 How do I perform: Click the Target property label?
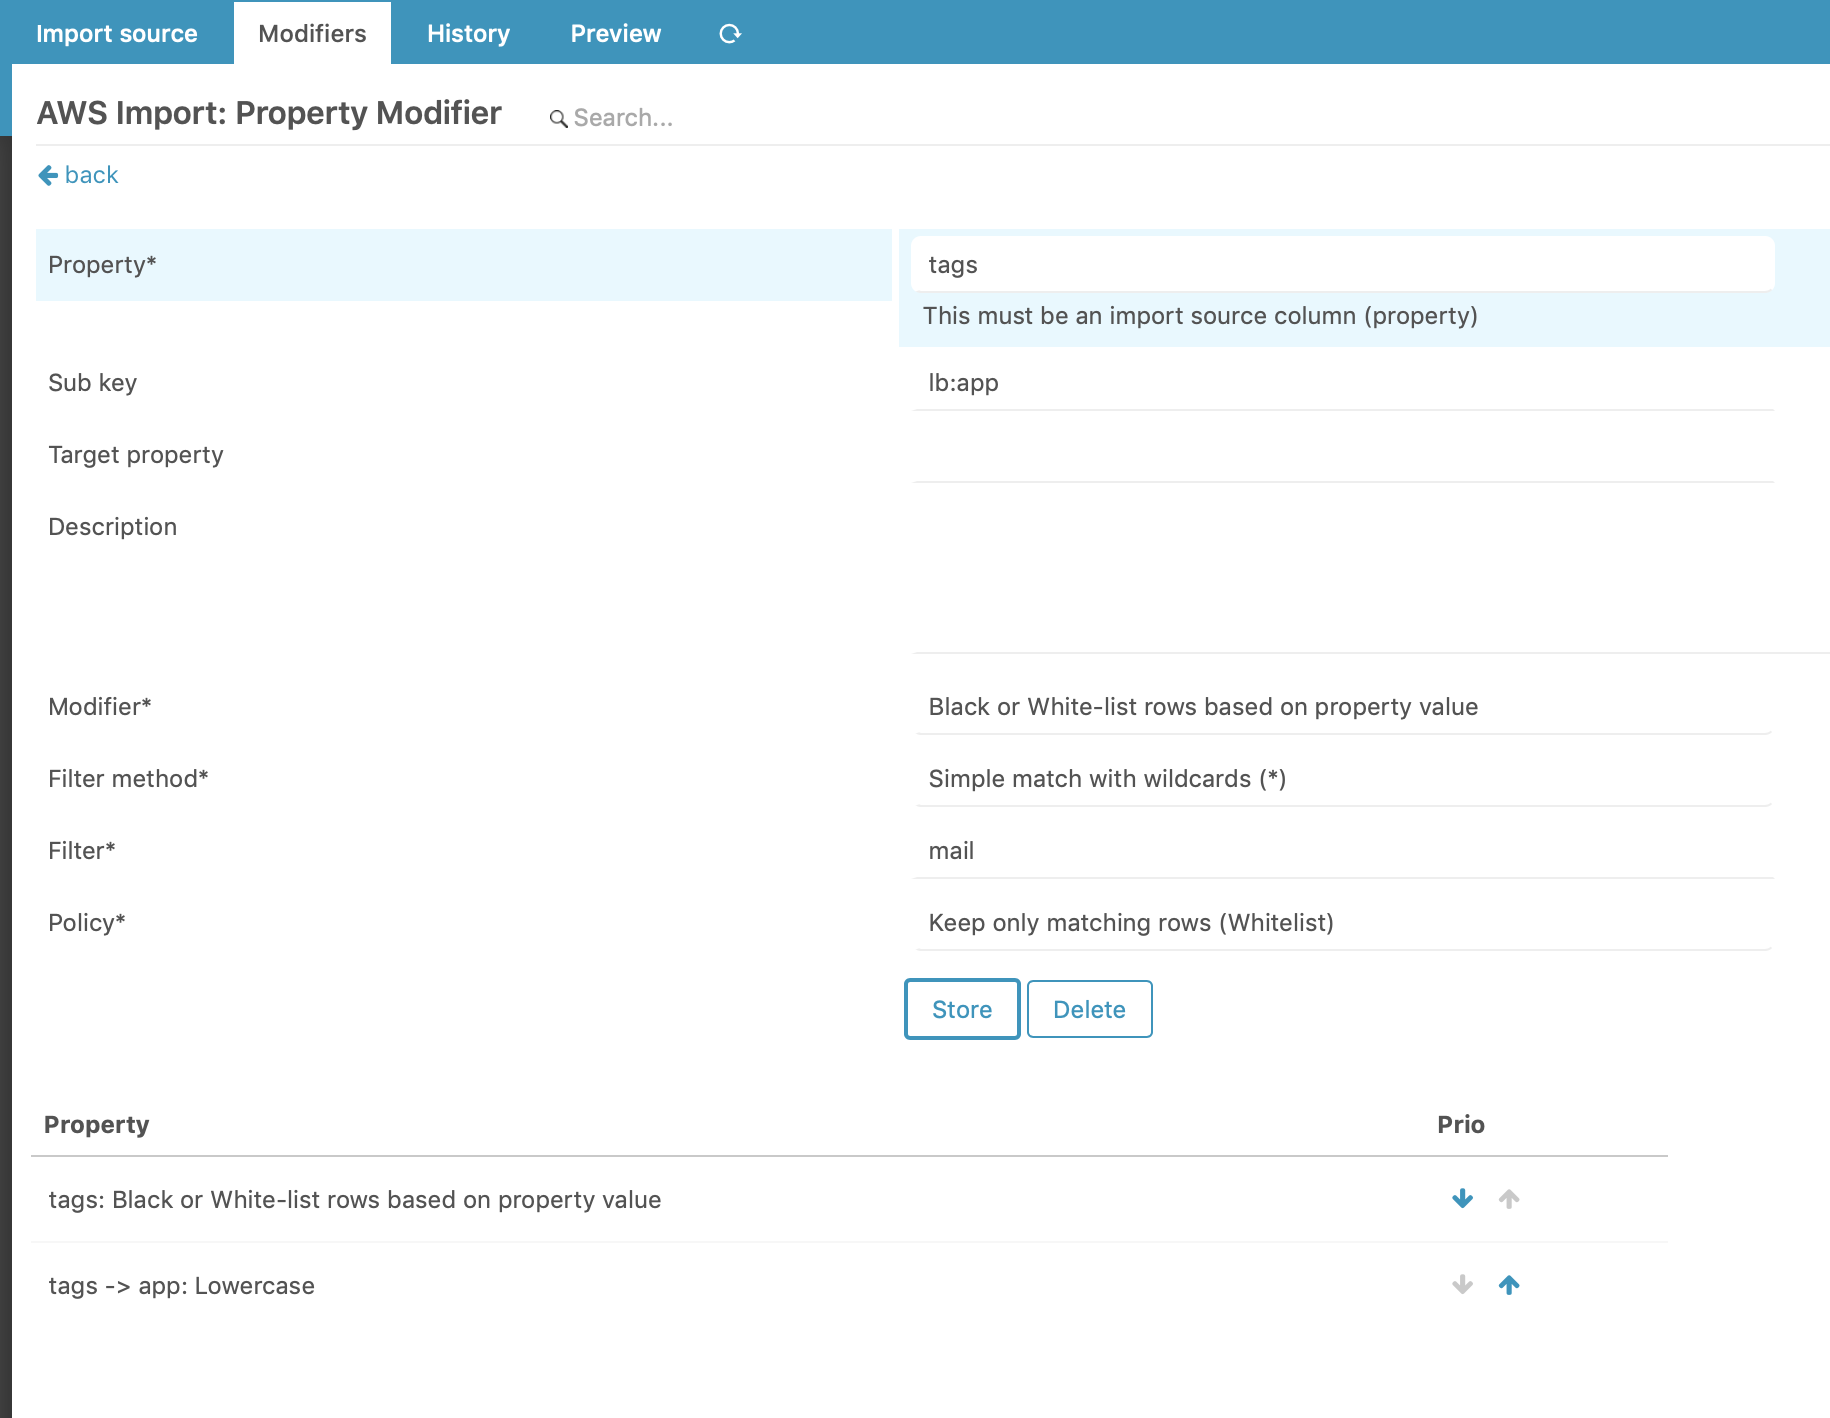pyautogui.click(x=135, y=455)
